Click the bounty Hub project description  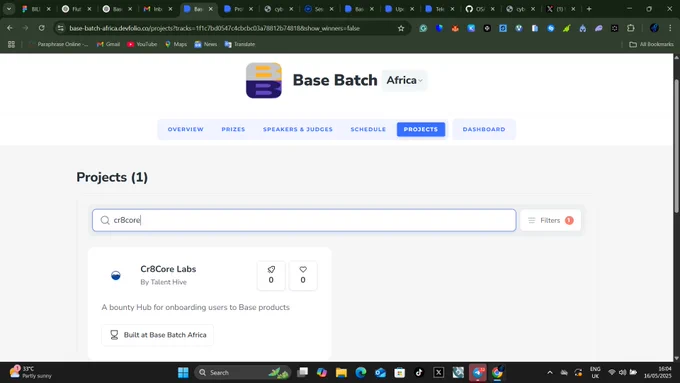tap(196, 307)
